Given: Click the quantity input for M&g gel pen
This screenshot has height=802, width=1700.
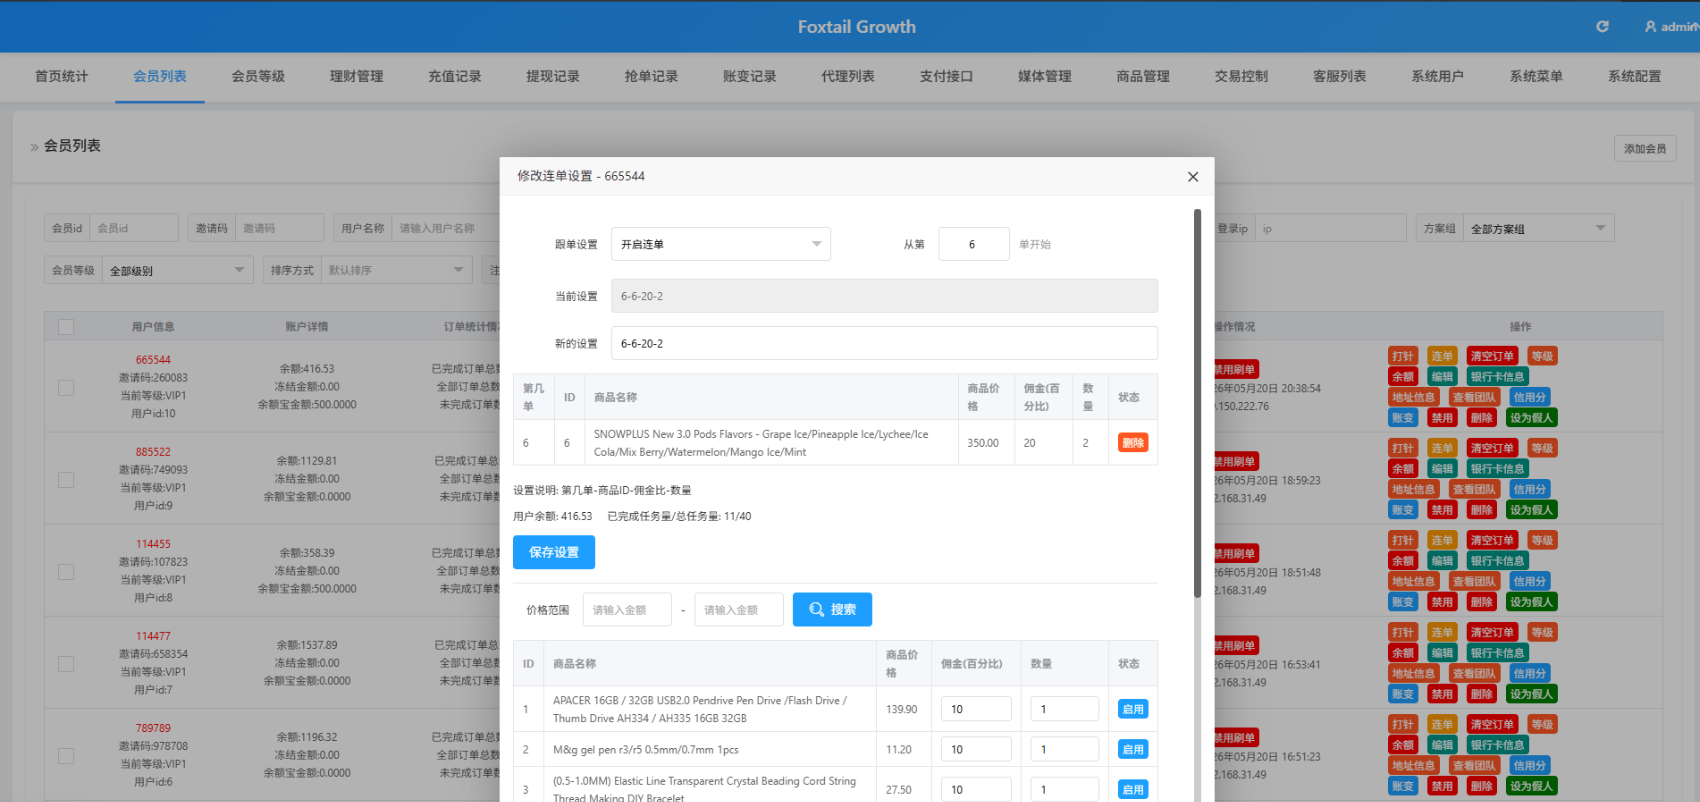Looking at the screenshot, I should coord(1065,749).
